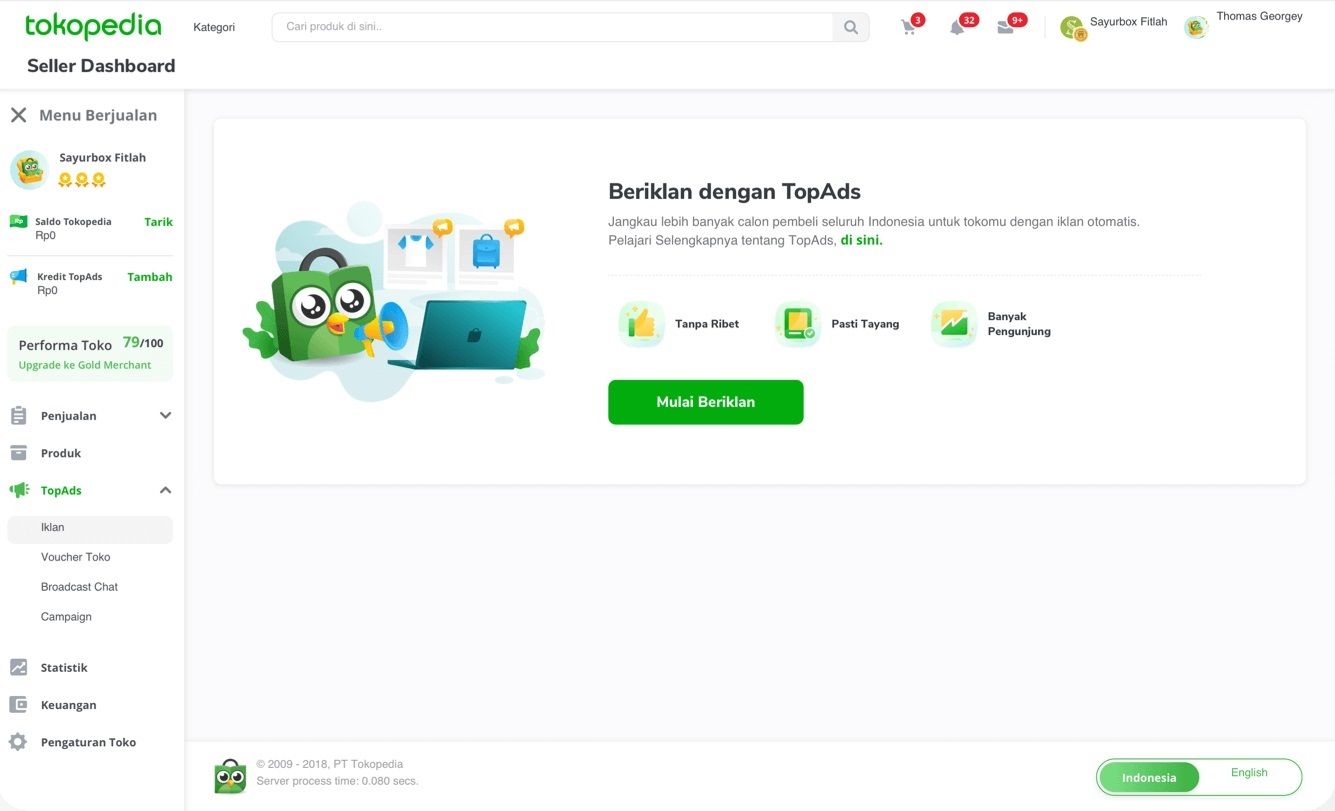The height and width of the screenshot is (811, 1335).
Task: Click the Keuangan wallet icon
Action: point(18,704)
